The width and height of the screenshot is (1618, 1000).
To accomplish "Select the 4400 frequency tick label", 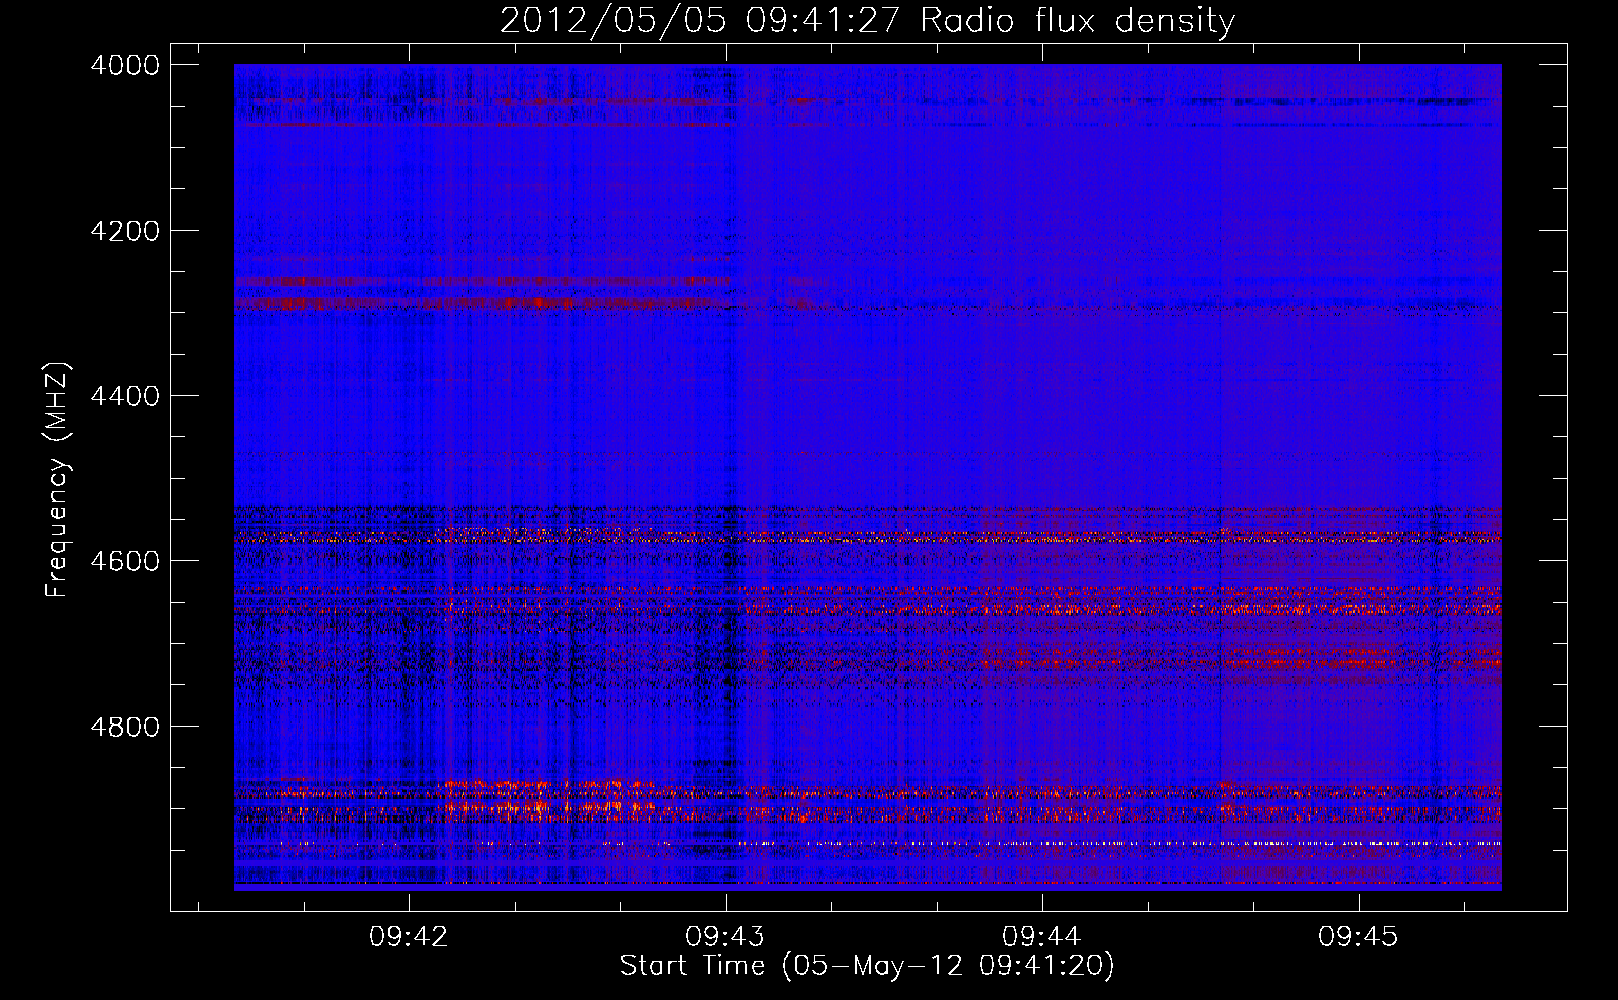I will [x=125, y=396].
